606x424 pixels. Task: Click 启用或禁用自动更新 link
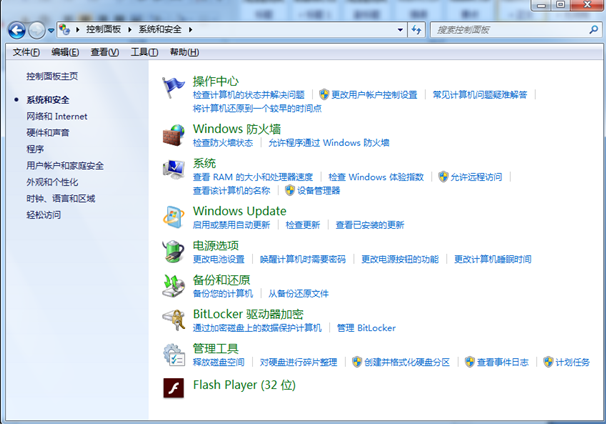click(x=232, y=225)
